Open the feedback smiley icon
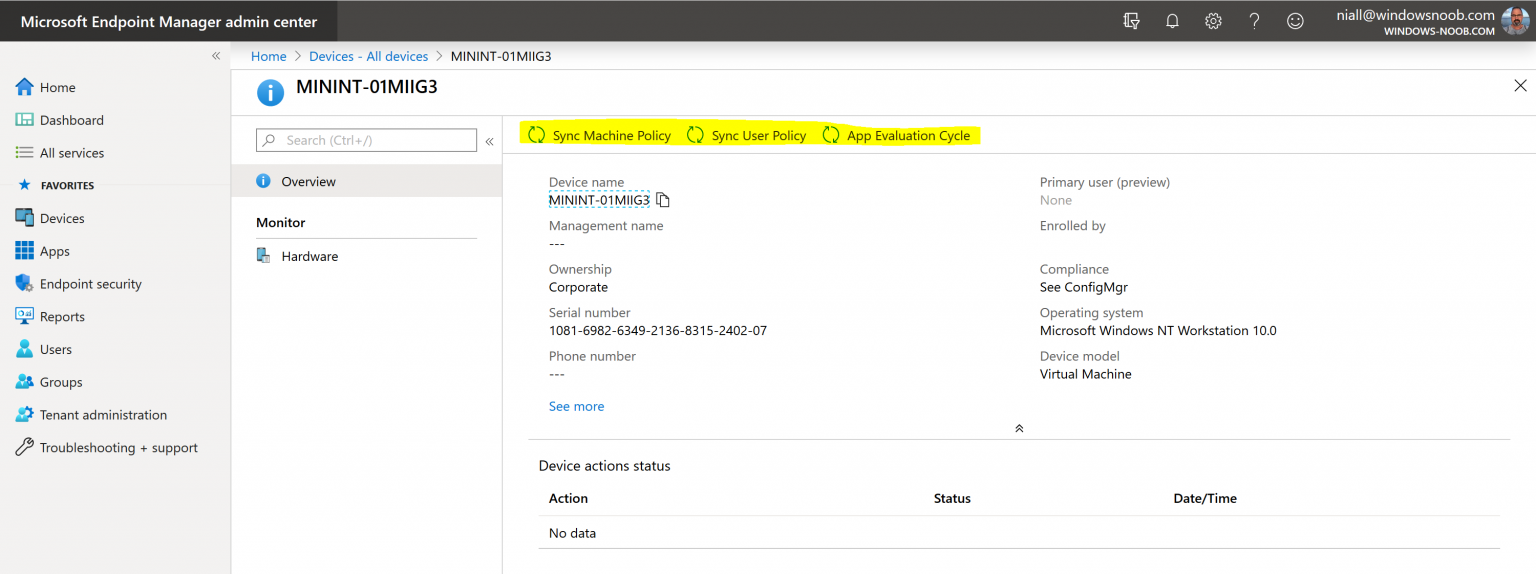Viewport: 1536px width, 574px height. click(x=1295, y=21)
